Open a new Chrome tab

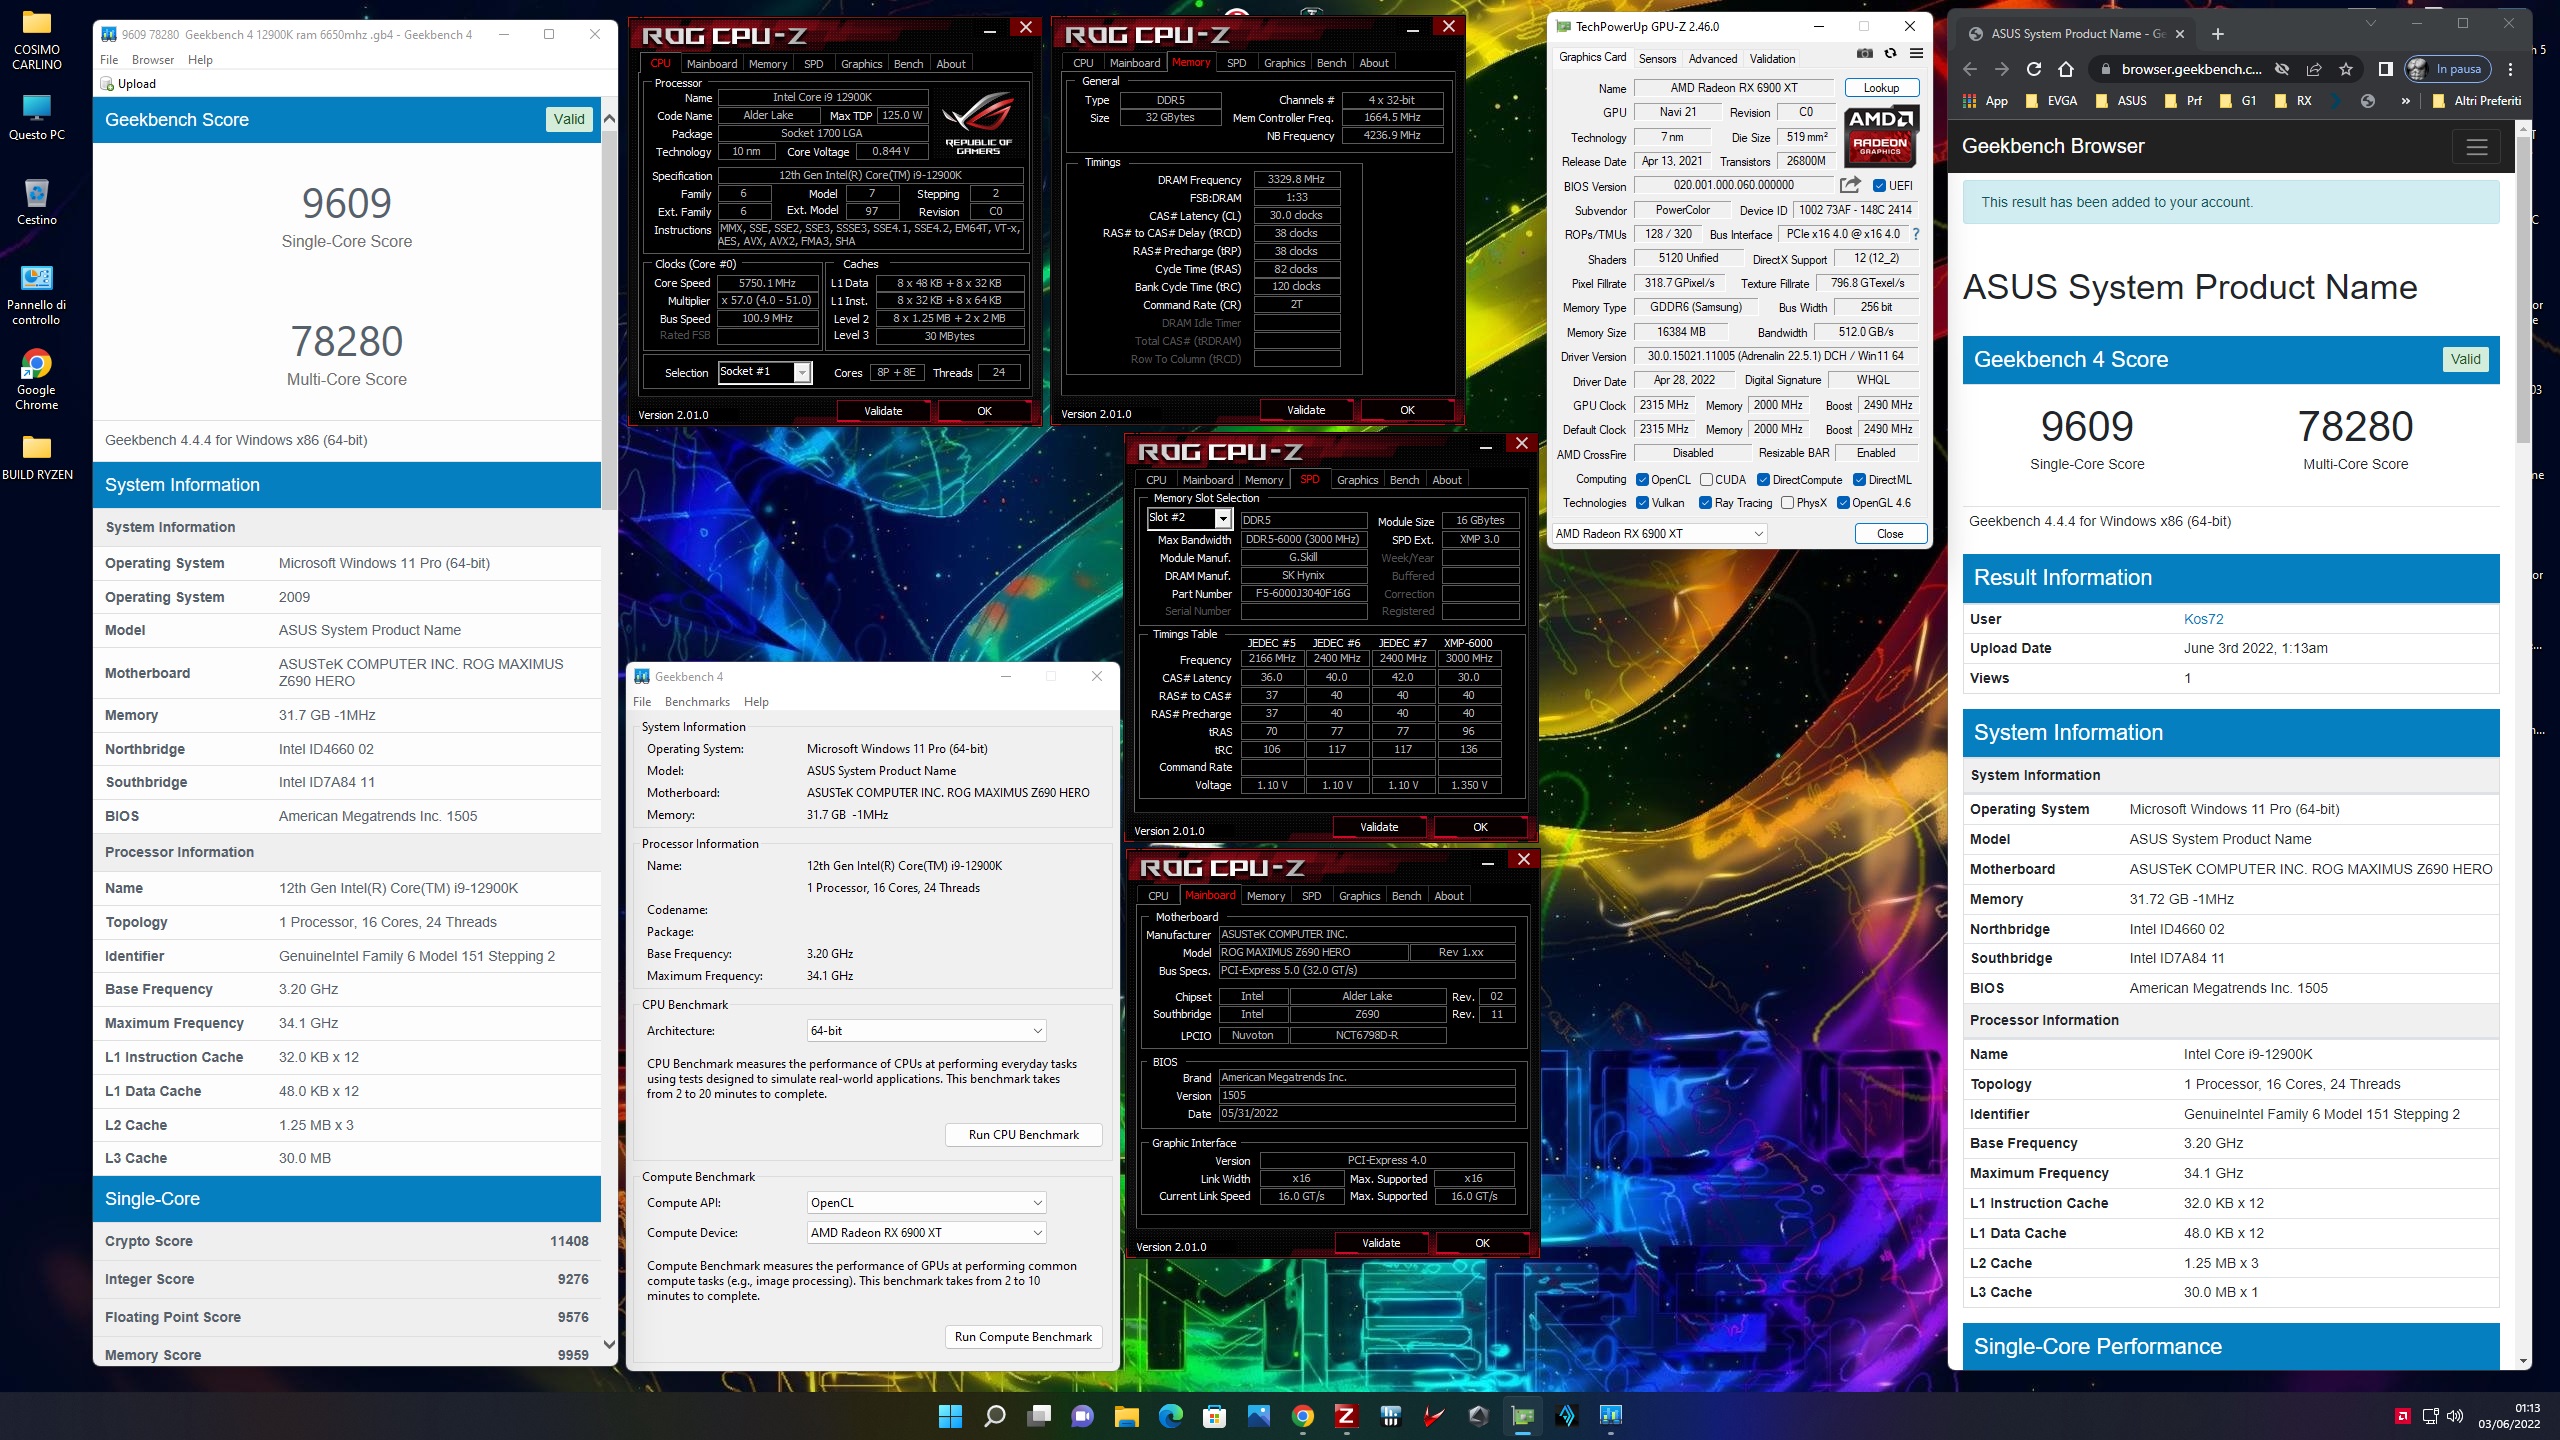[2218, 34]
